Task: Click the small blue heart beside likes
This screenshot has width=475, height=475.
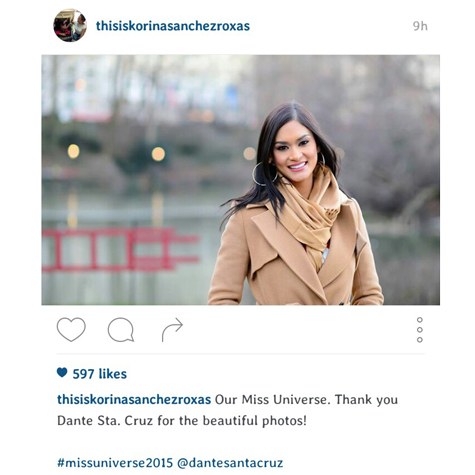Action: click(x=62, y=372)
